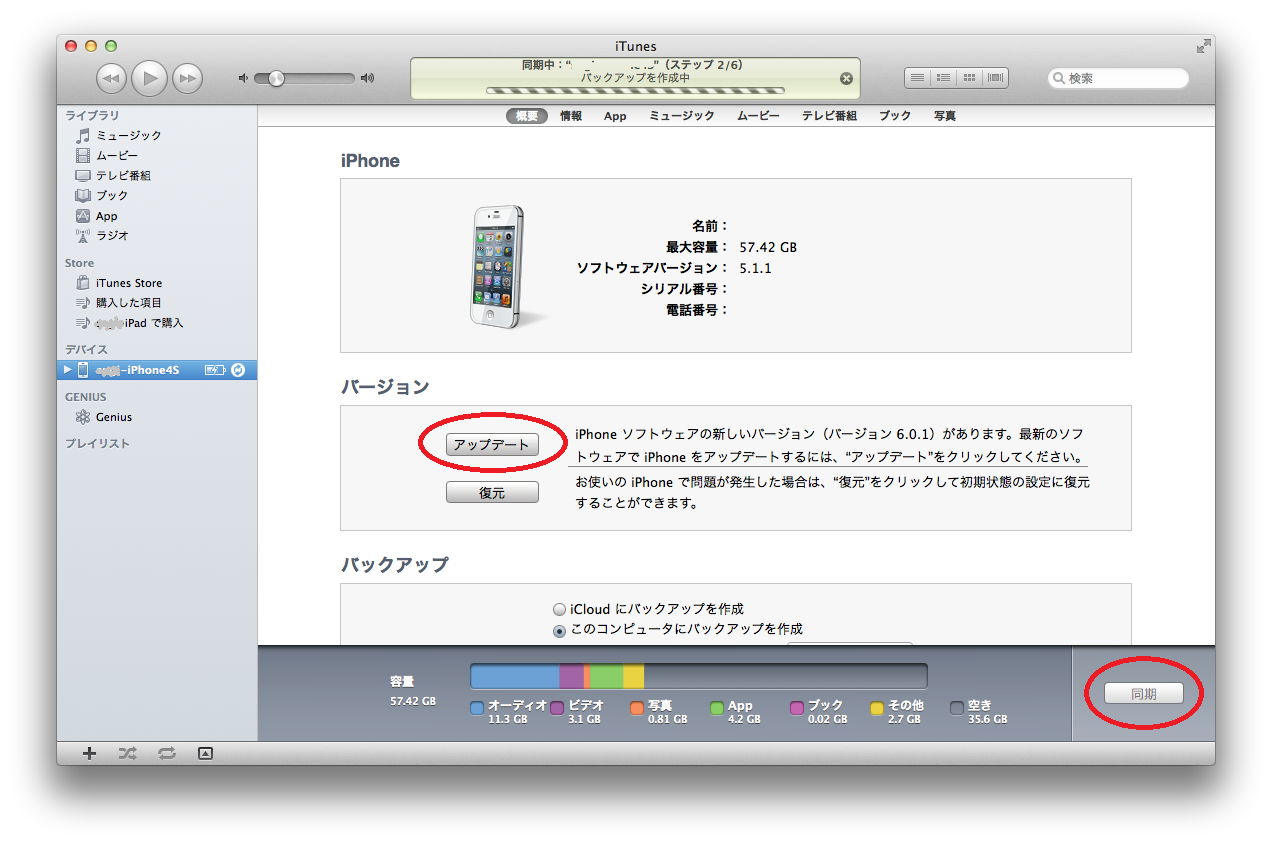Toggle shuffle icon in bottom bar
This screenshot has height=844, width=1272.
point(128,754)
